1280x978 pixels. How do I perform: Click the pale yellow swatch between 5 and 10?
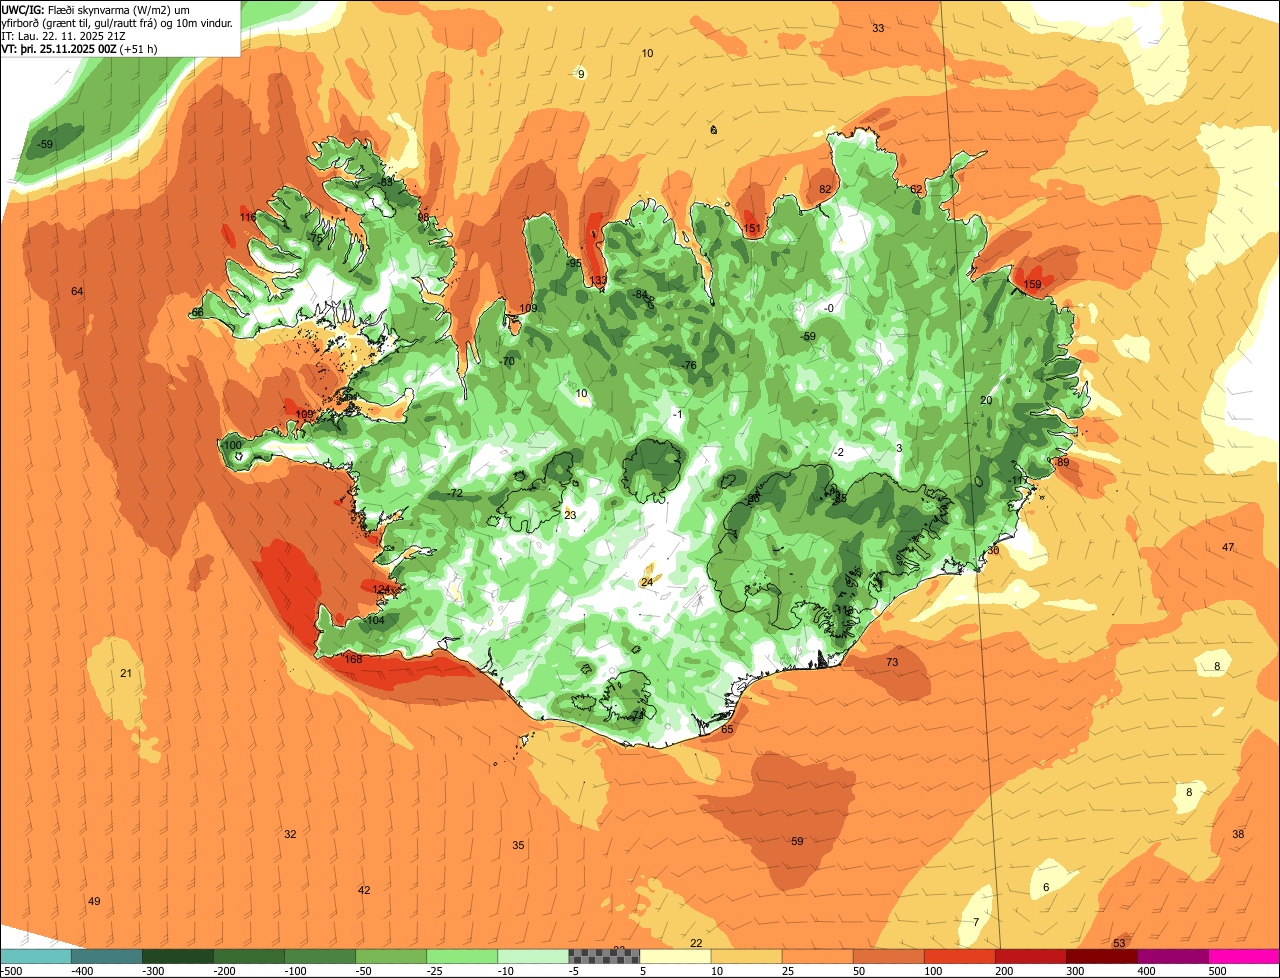675,956
